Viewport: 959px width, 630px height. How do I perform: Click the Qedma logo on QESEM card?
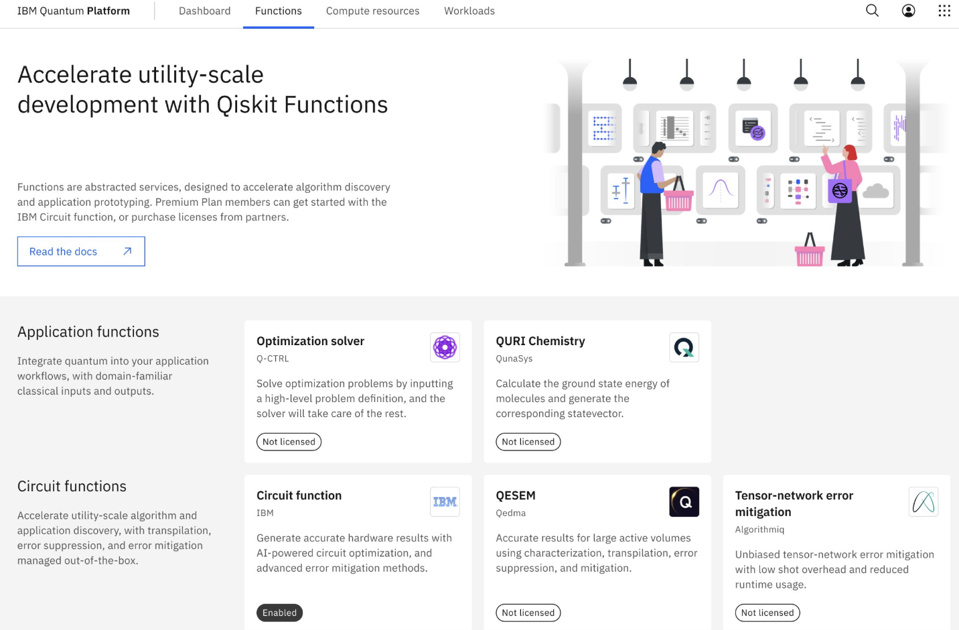[x=683, y=501]
